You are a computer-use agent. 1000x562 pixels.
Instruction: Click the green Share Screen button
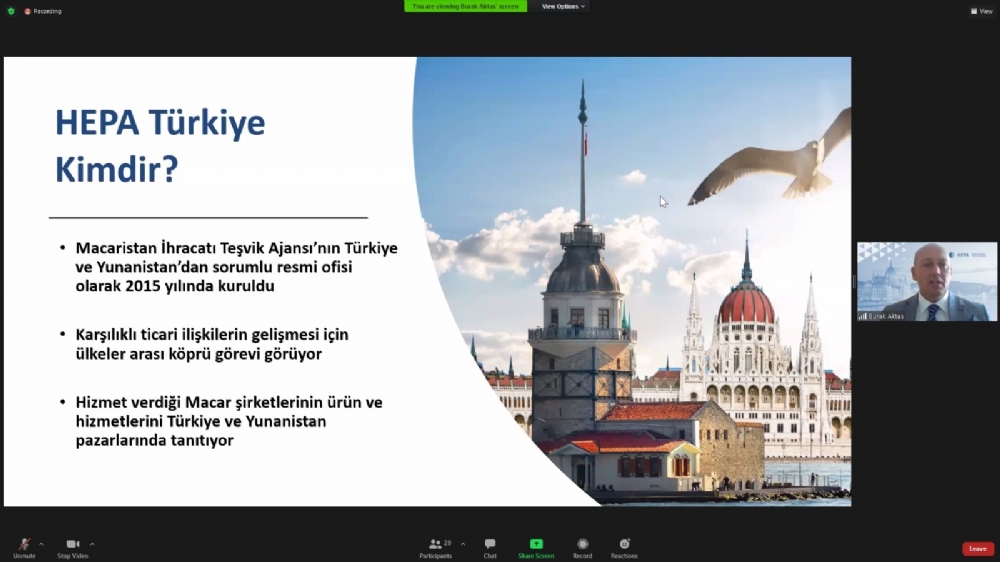click(x=536, y=548)
